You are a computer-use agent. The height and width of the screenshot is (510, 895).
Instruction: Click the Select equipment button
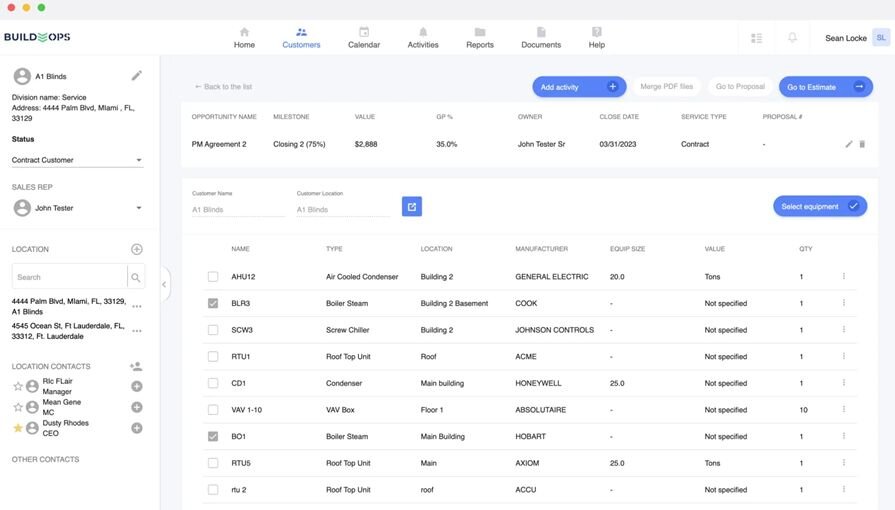[820, 206]
